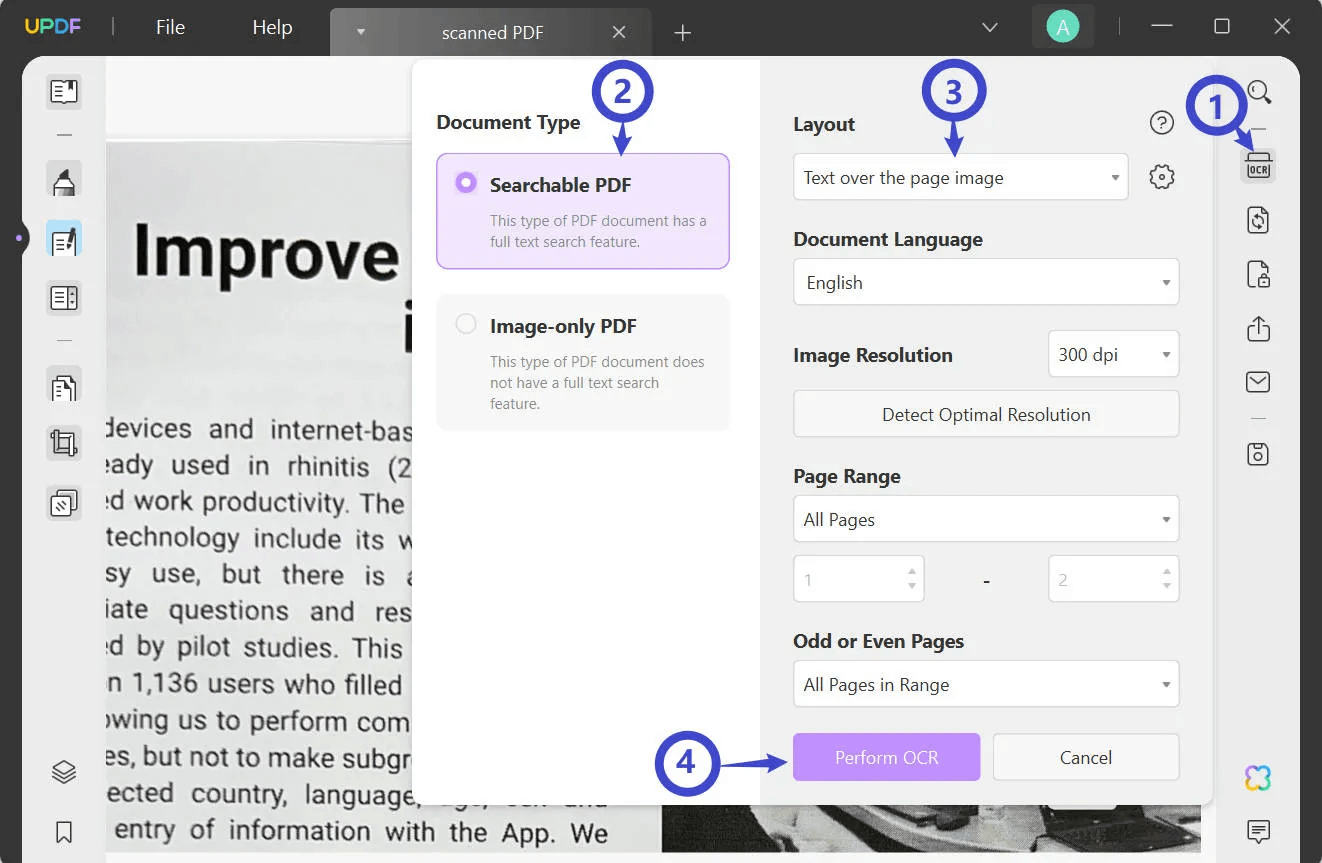Click the Save disk icon
1322x863 pixels.
click(x=1258, y=453)
